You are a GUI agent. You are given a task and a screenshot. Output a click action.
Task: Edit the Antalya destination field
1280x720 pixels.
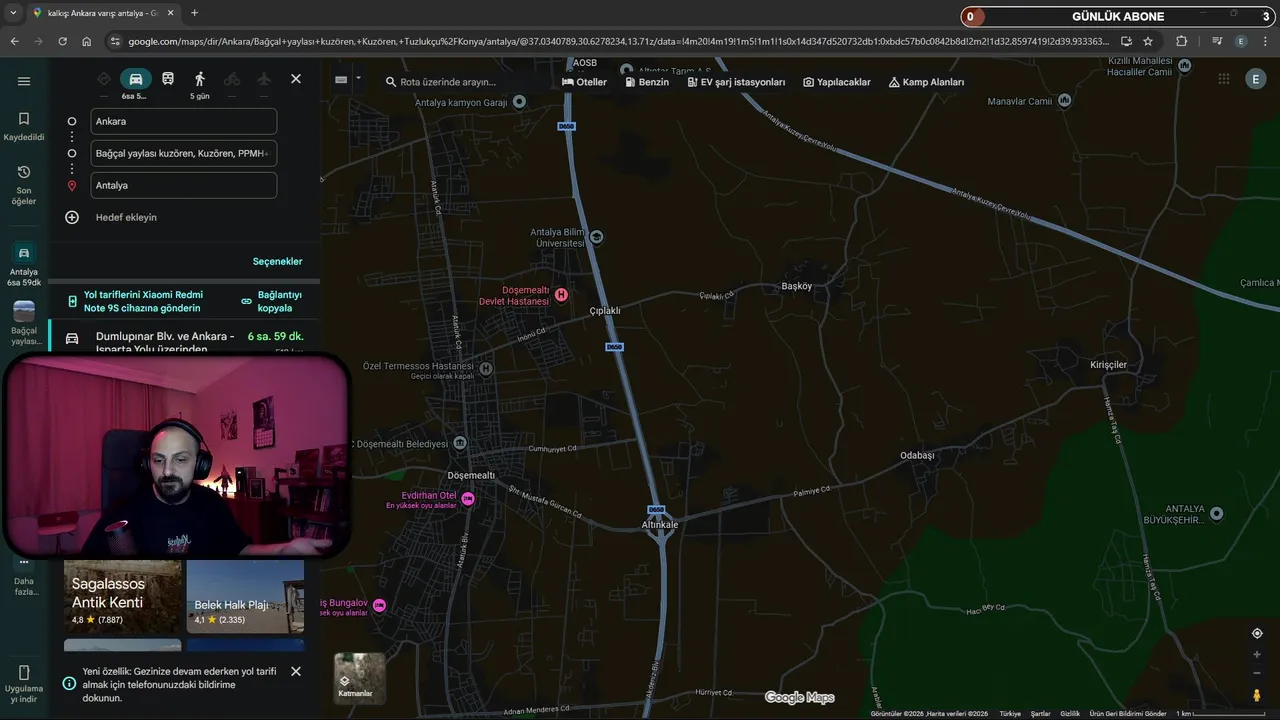tap(183, 185)
